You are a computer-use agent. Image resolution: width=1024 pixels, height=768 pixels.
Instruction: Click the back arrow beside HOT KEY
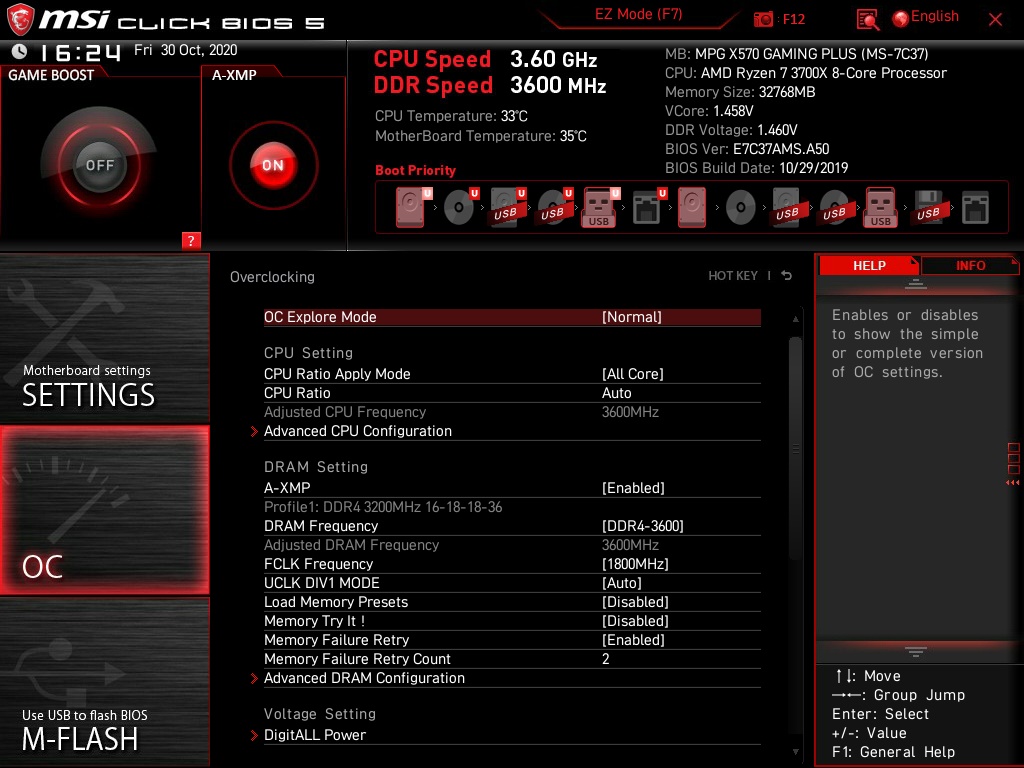(787, 276)
